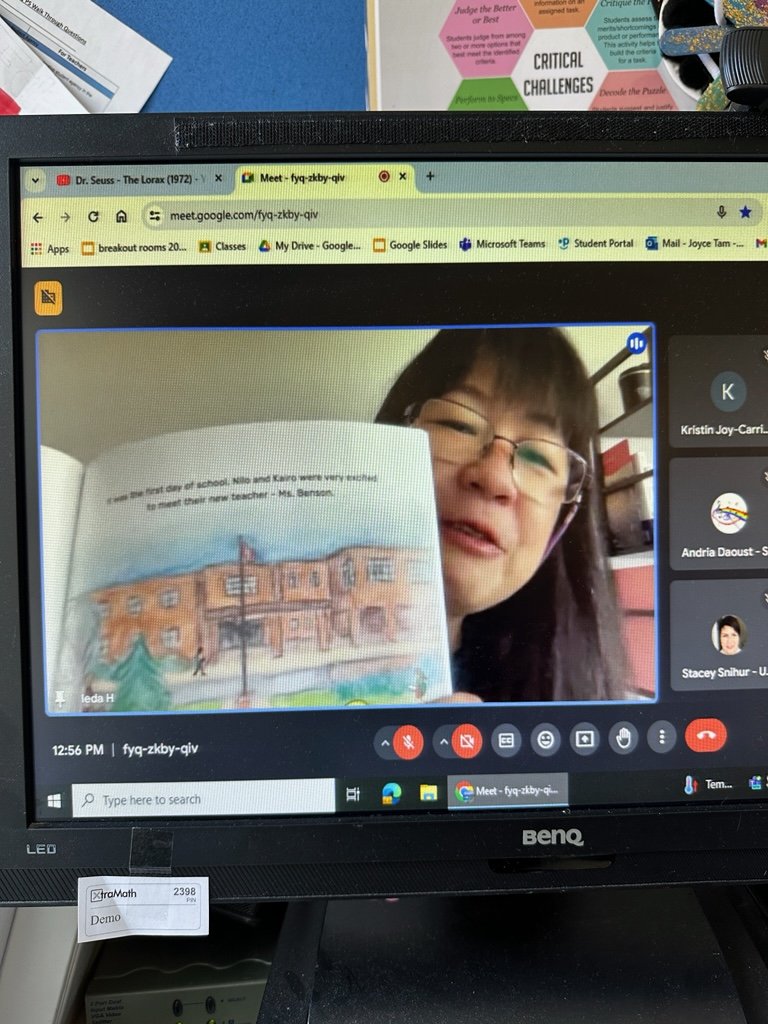
Task: Click the main video tile of Ieda H
Action: pyautogui.click(x=347, y=520)
